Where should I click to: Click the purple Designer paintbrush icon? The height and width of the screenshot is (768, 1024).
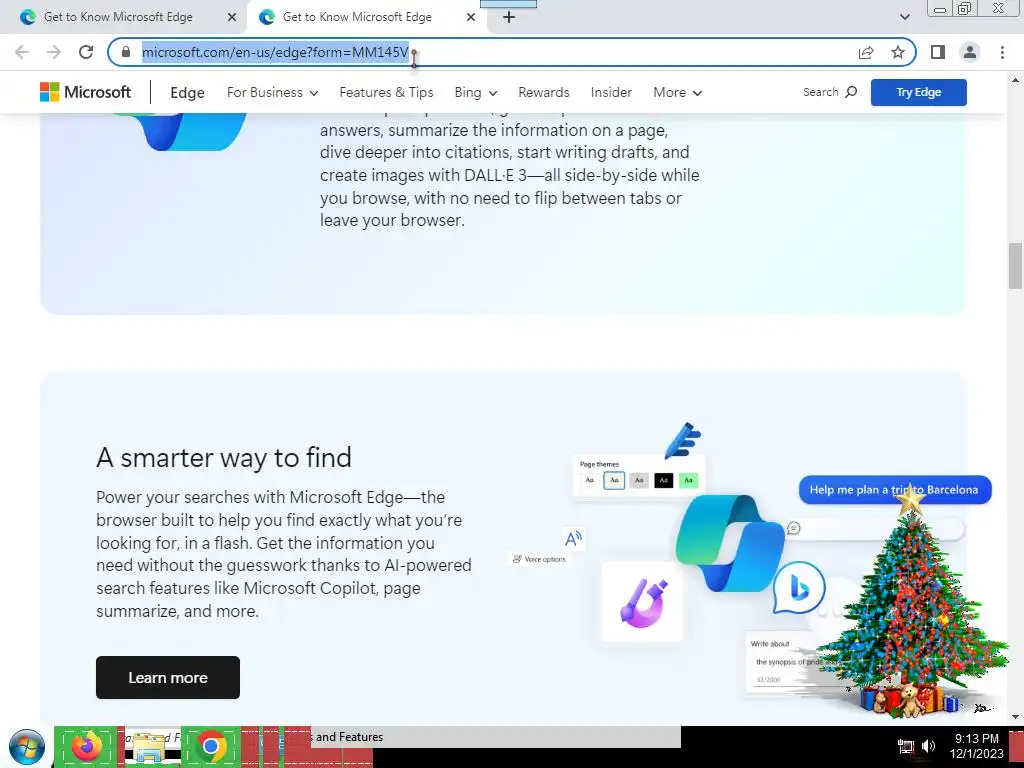pyautogui.click(x=643, y=602)
